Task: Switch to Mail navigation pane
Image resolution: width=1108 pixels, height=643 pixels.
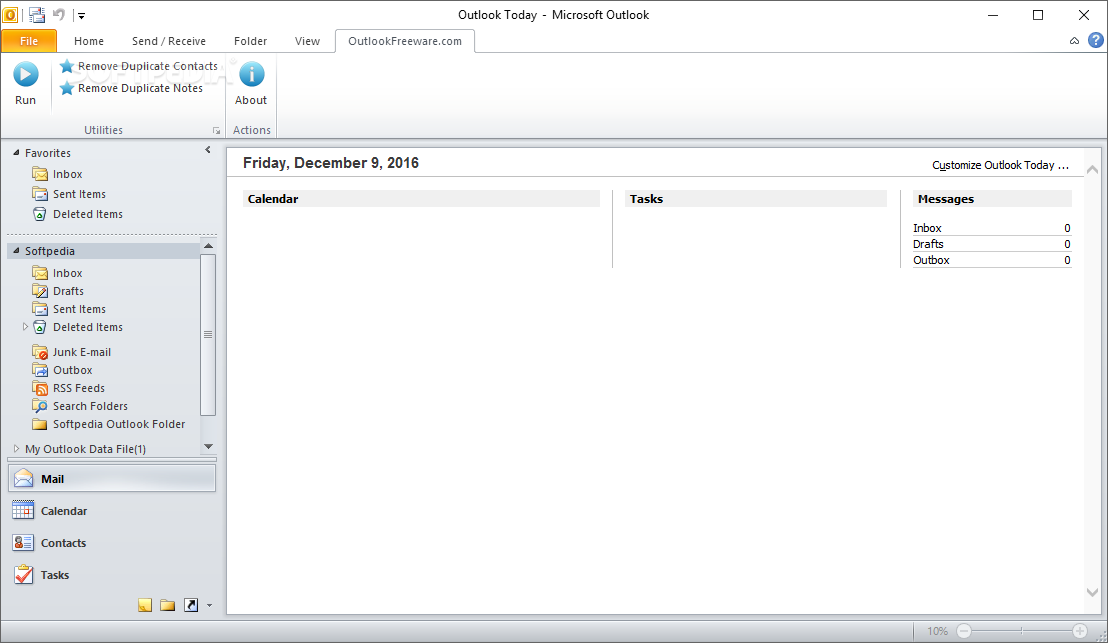Action: [112, 478]
